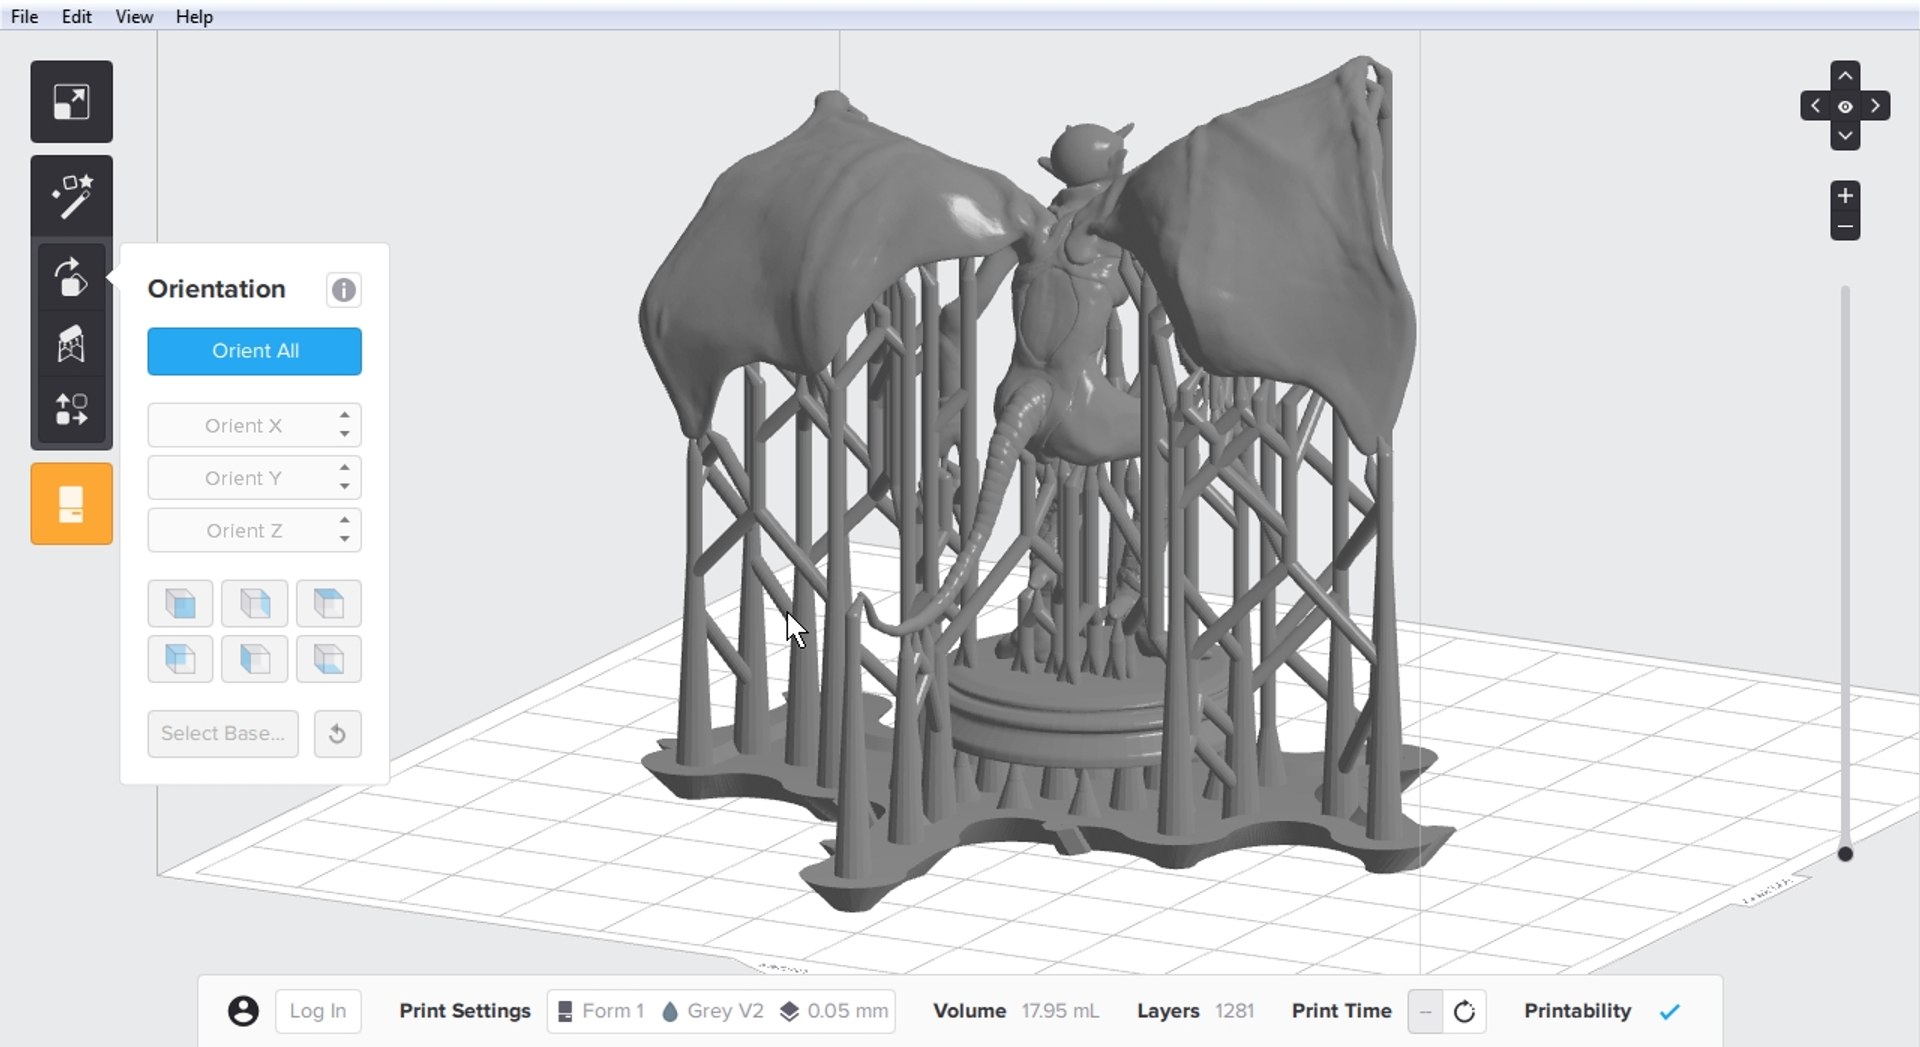Zoom out with the minus button
The height and width of the screenshot is (1047, 1920).
1845,227
